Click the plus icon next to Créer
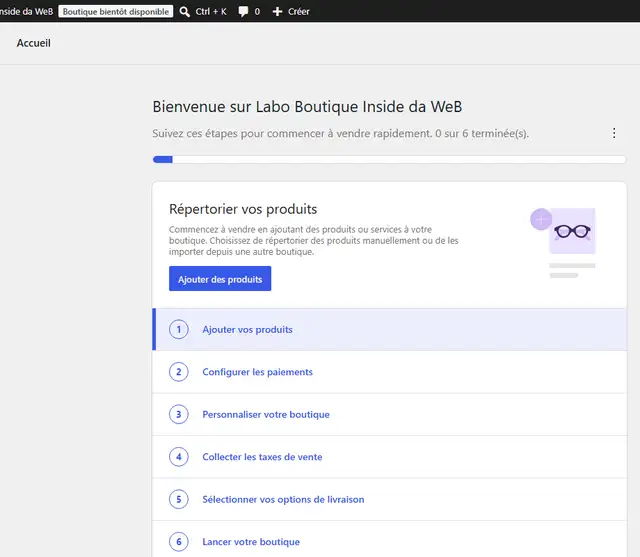Image resolution: width=640 pixels, height=557 pixels. click(x=277, y=11)
